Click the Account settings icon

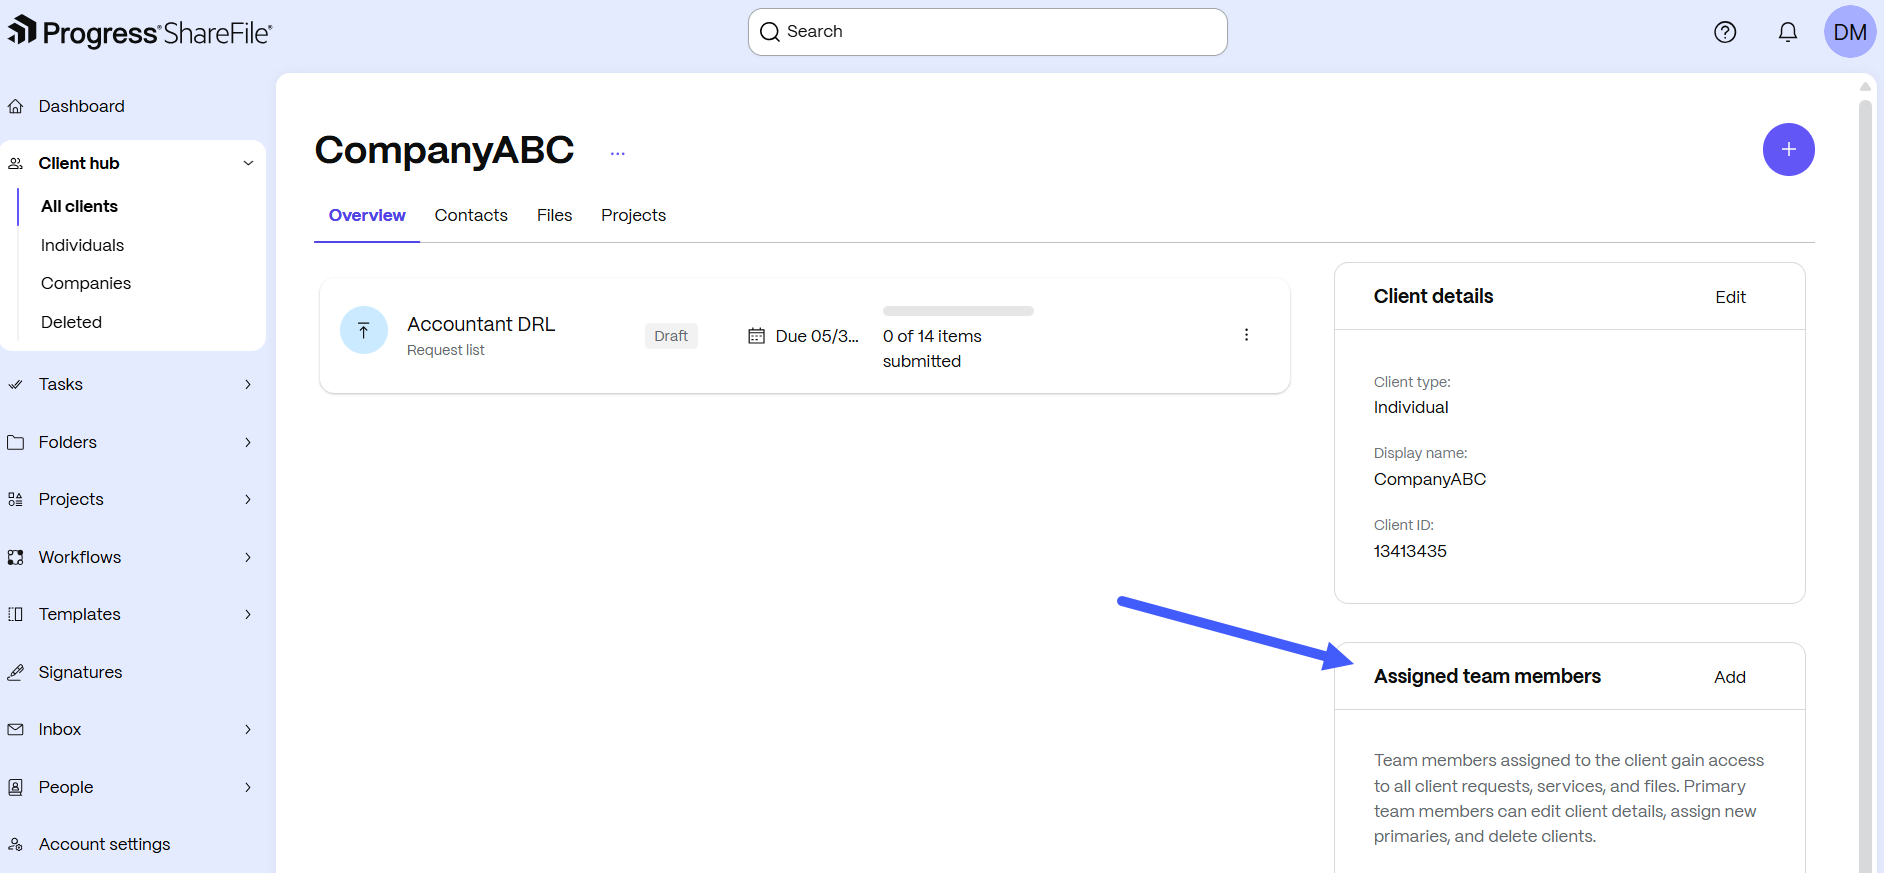(16, 844)
